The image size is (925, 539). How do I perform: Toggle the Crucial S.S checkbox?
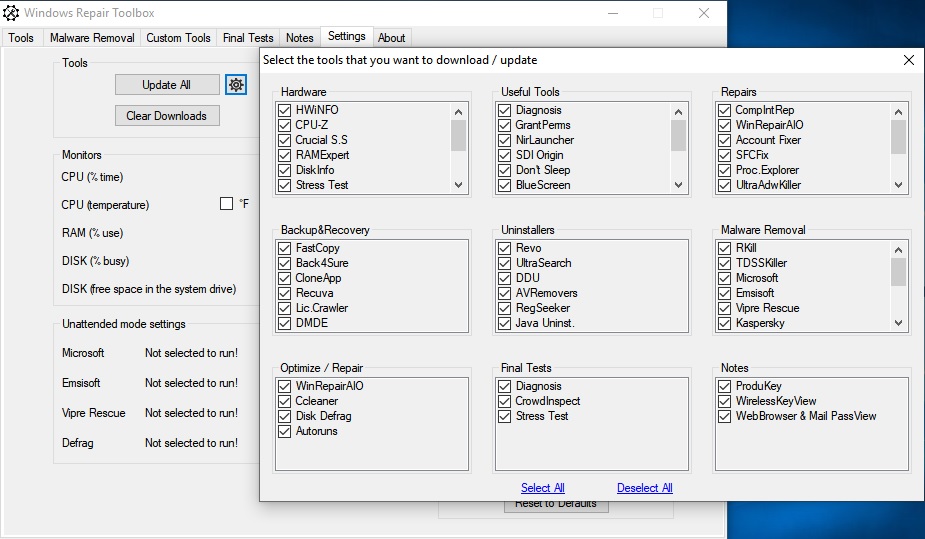pos(285,140)
